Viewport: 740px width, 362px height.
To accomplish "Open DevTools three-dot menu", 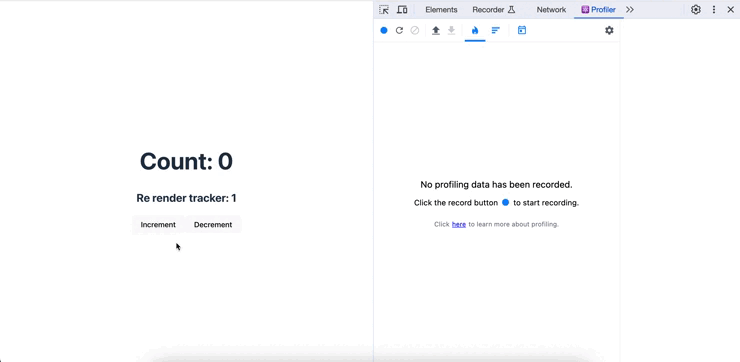I will tap(714, 9).
